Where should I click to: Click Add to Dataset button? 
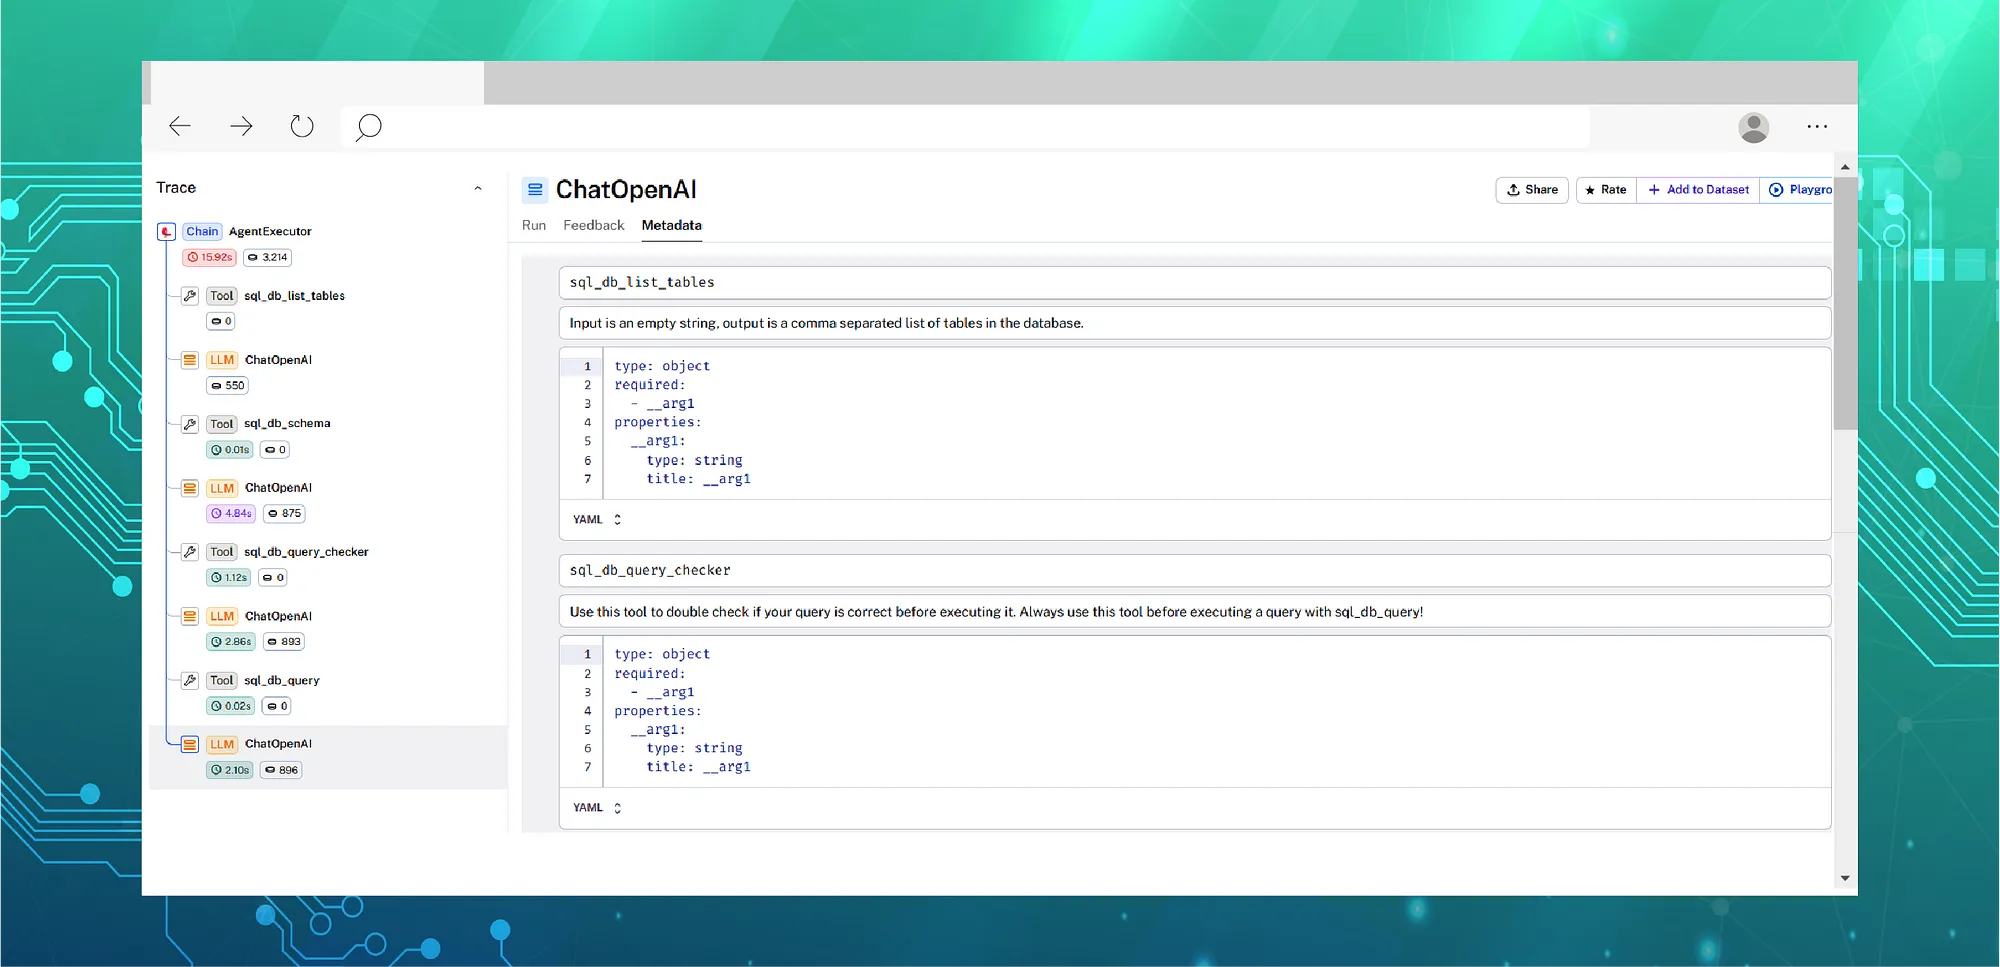tap(1698, 189)
